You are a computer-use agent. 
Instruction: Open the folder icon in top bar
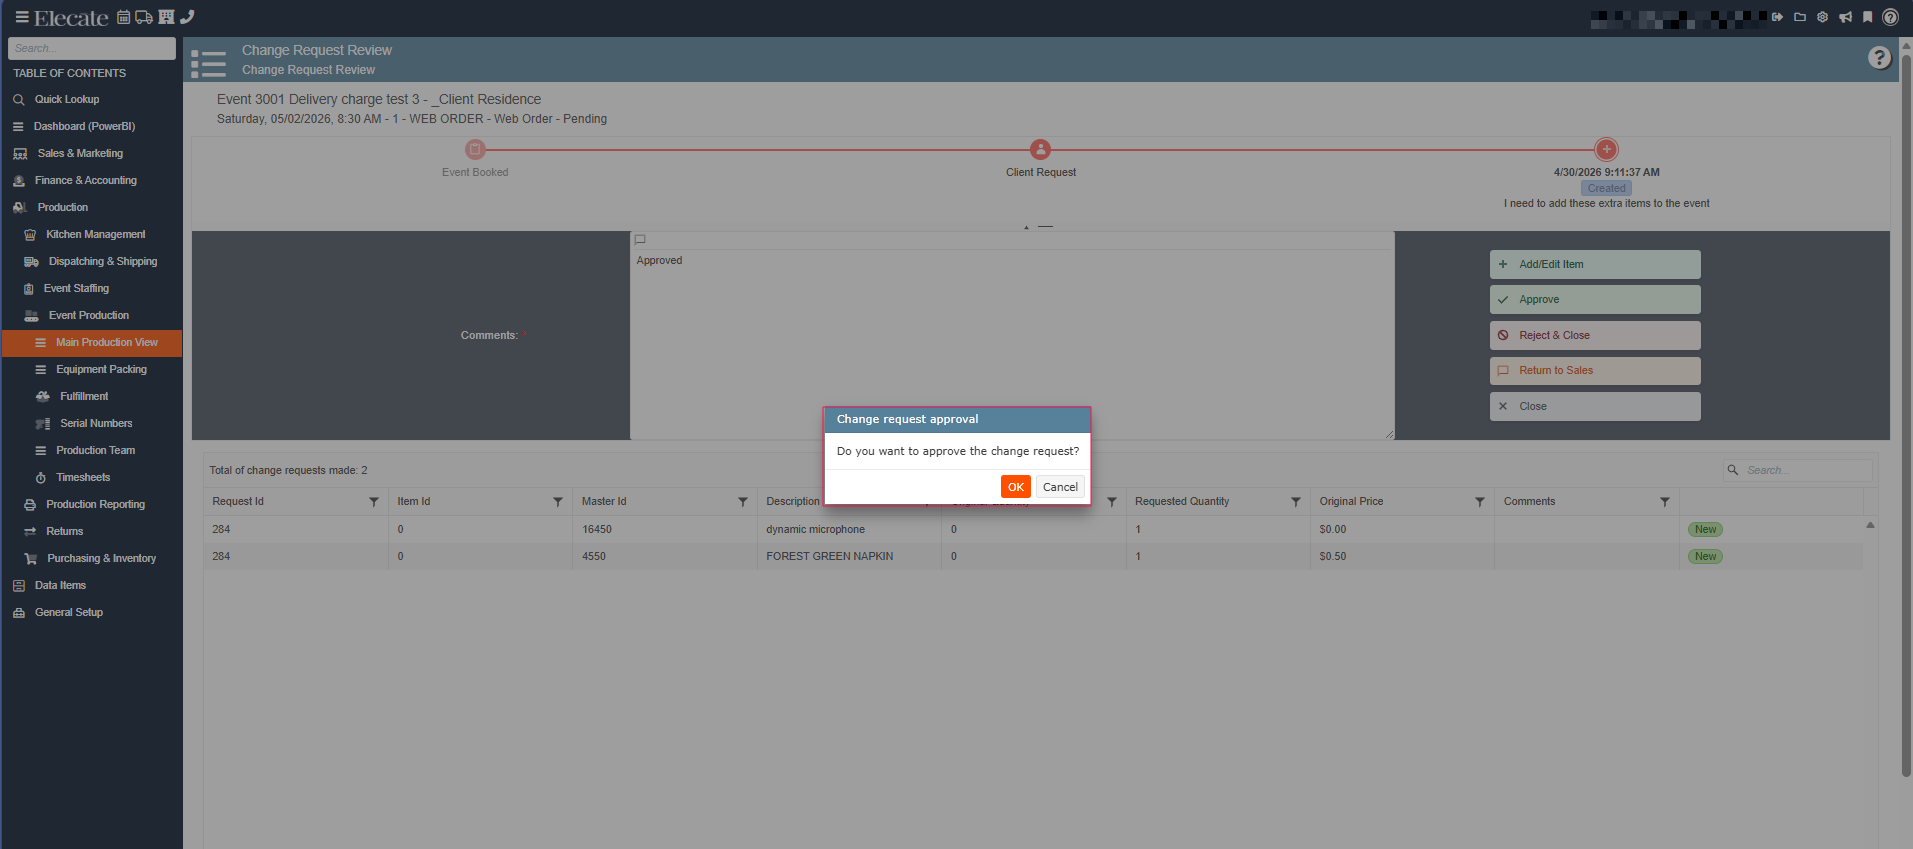[1800, 17]
